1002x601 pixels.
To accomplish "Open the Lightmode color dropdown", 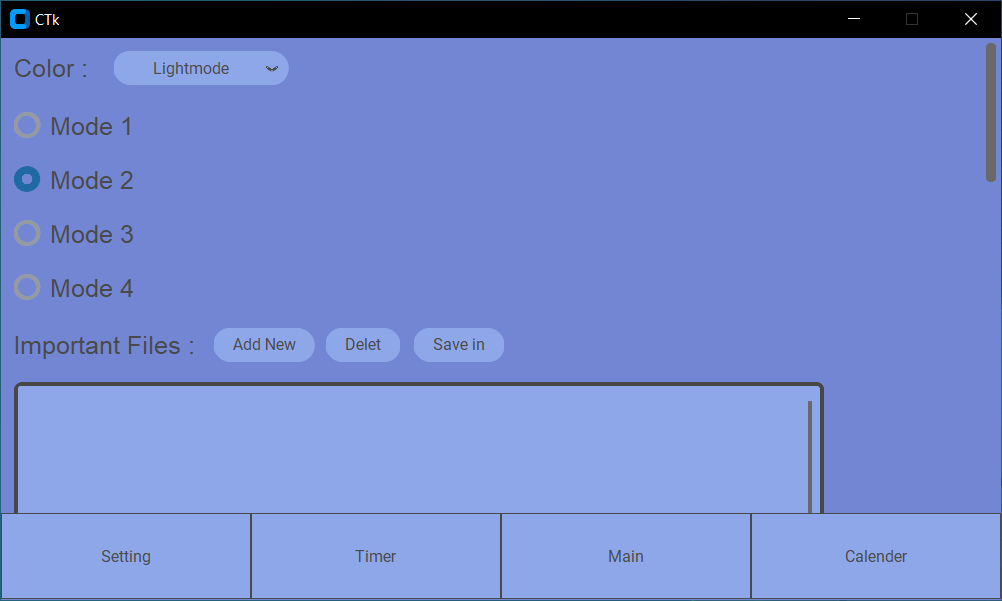I will tap(201, 68).
